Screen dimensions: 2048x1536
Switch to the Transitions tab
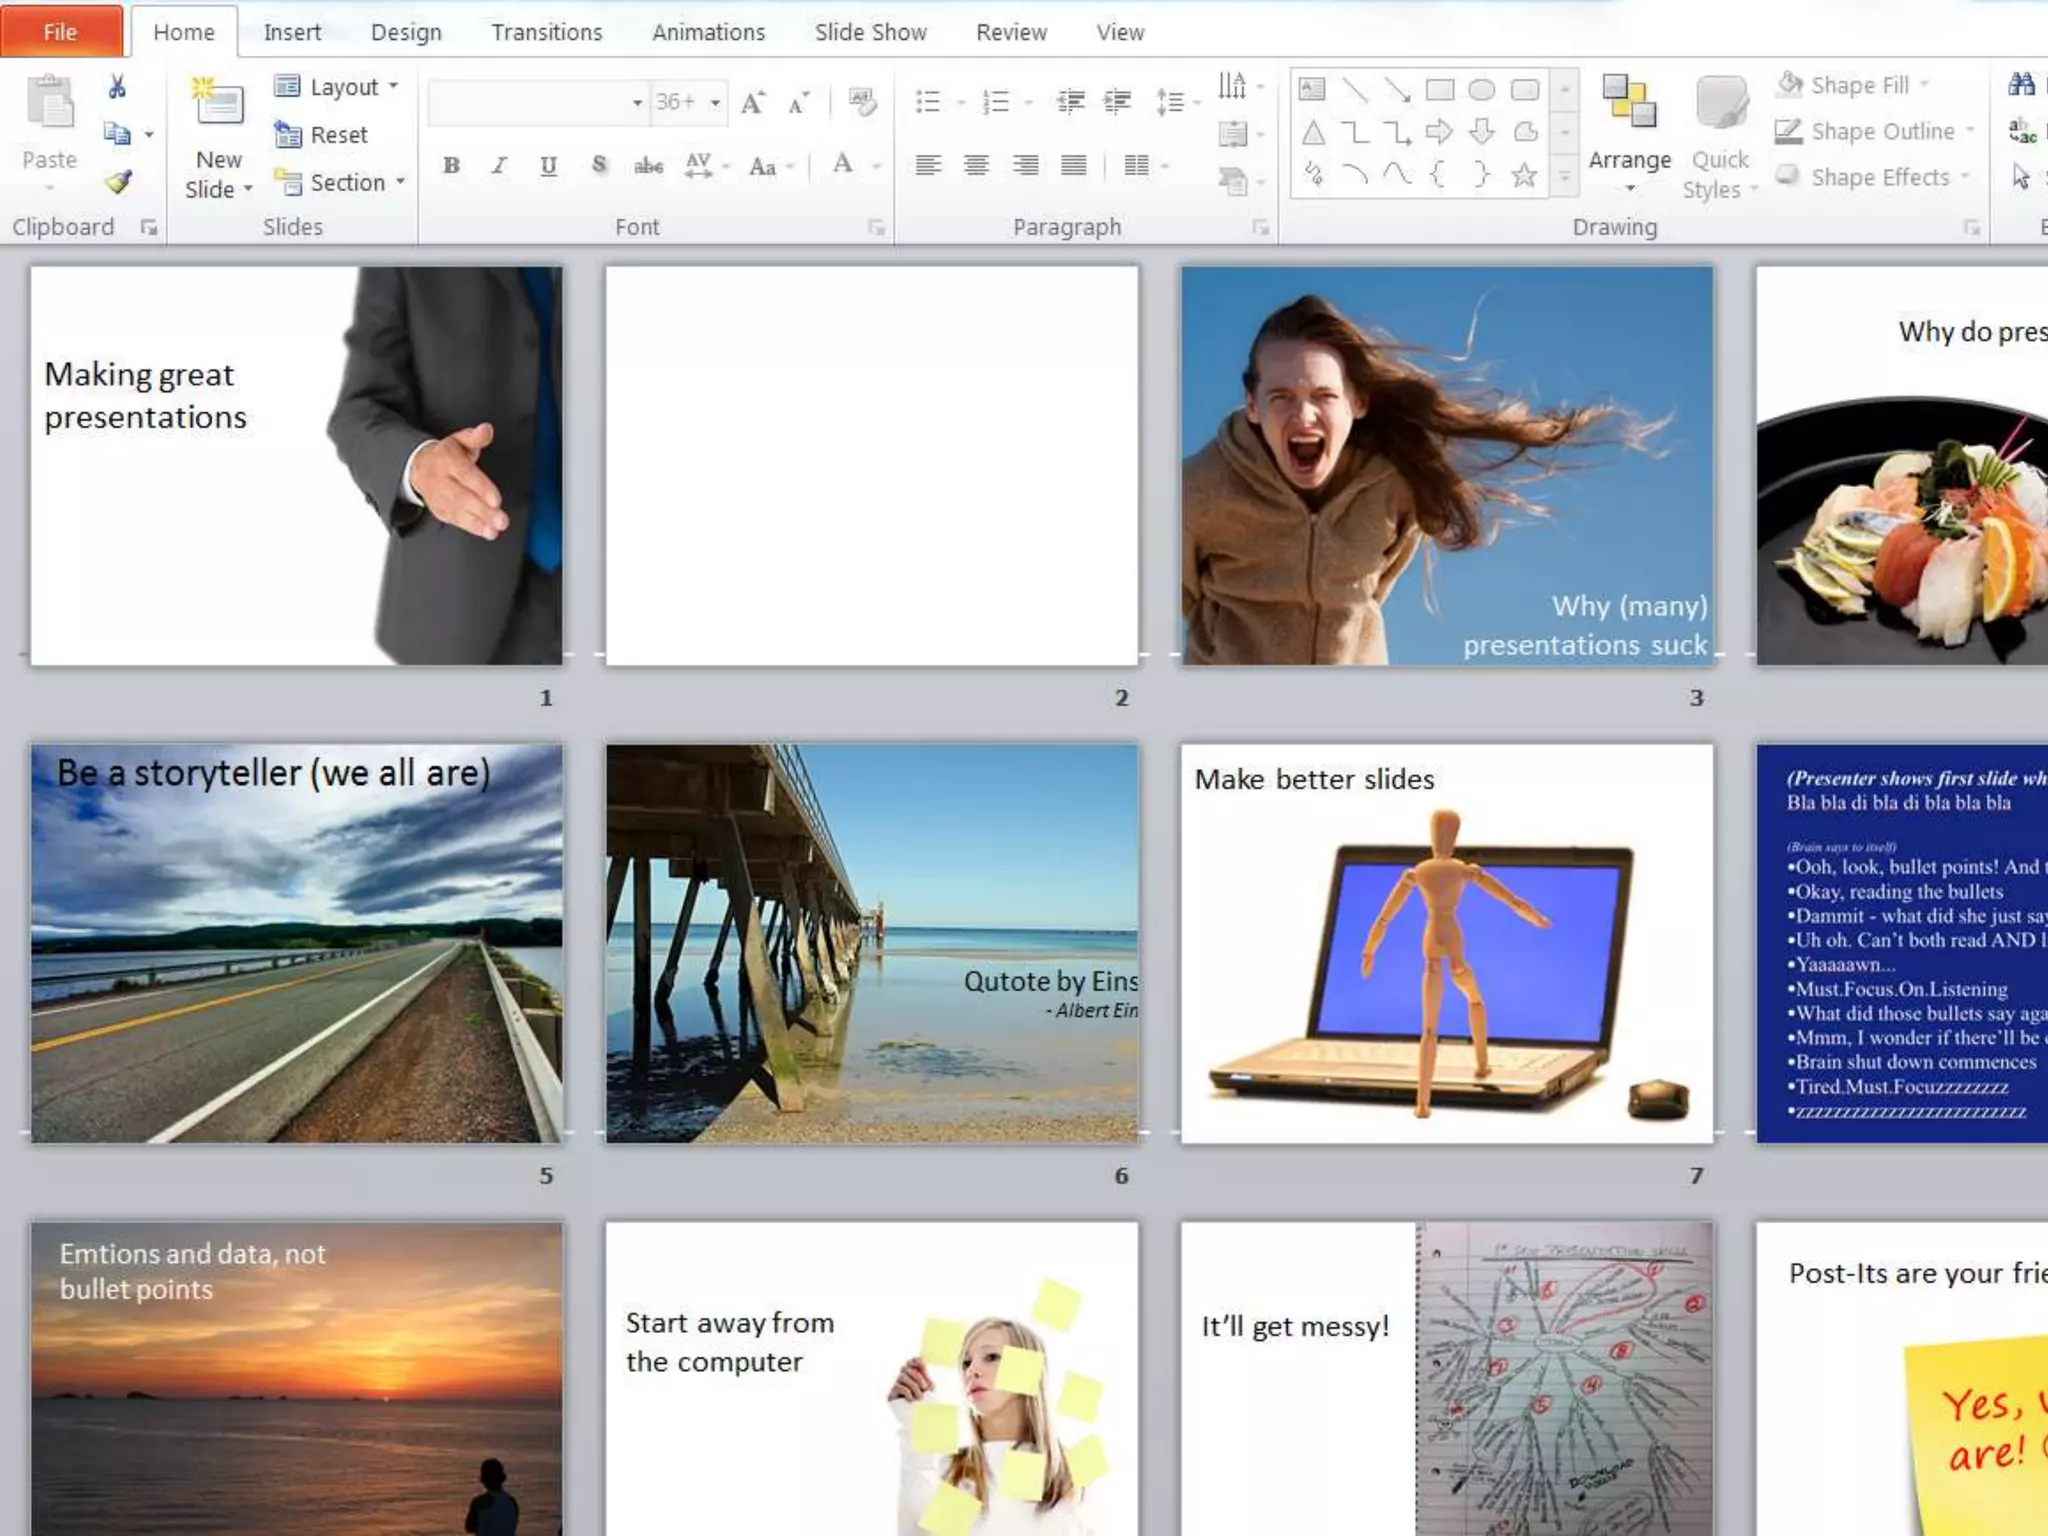pyautogui.click(x=546, y=32)
